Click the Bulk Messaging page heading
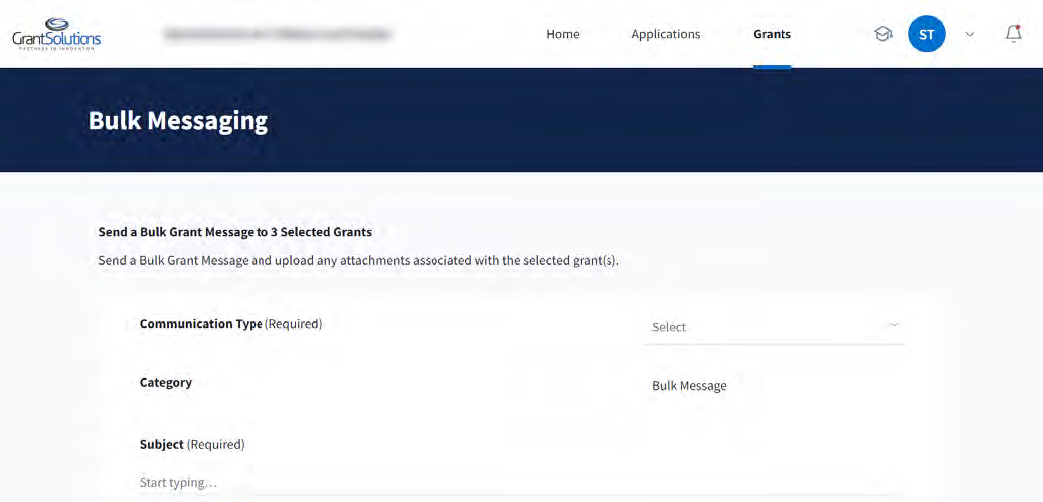 coord(178,121)
